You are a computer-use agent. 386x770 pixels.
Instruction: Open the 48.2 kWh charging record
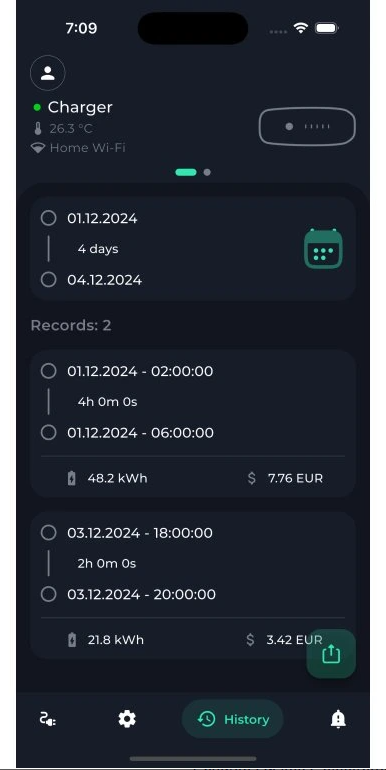tap(193, 424)
